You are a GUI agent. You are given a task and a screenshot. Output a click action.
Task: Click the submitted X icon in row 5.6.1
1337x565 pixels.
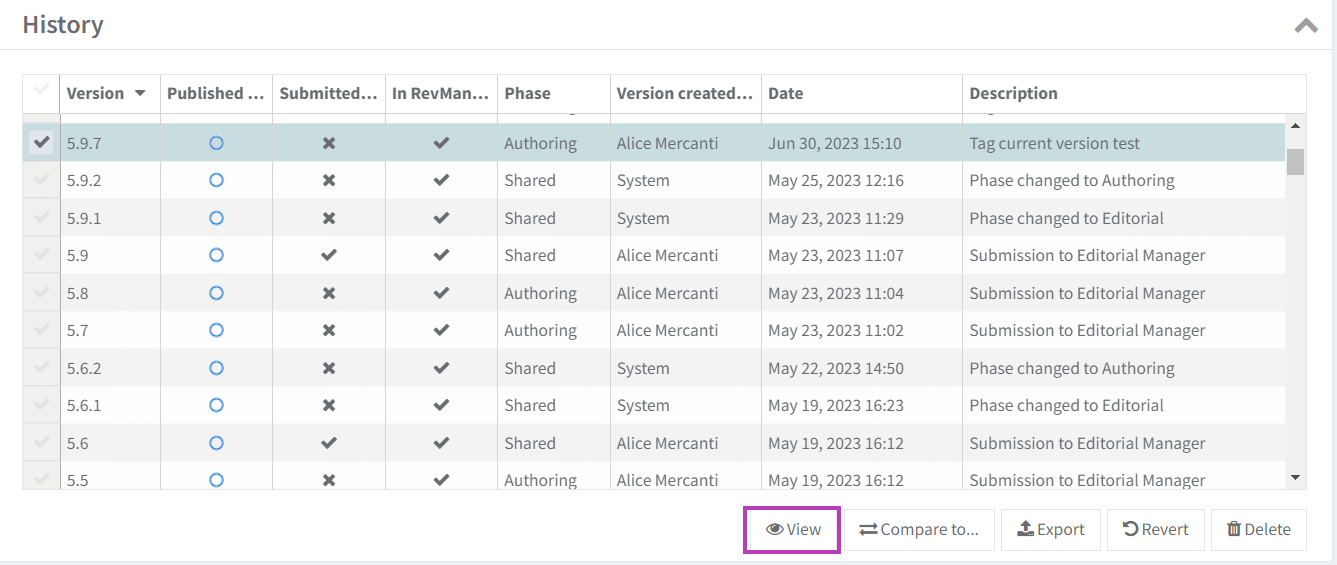click(328, 406)
